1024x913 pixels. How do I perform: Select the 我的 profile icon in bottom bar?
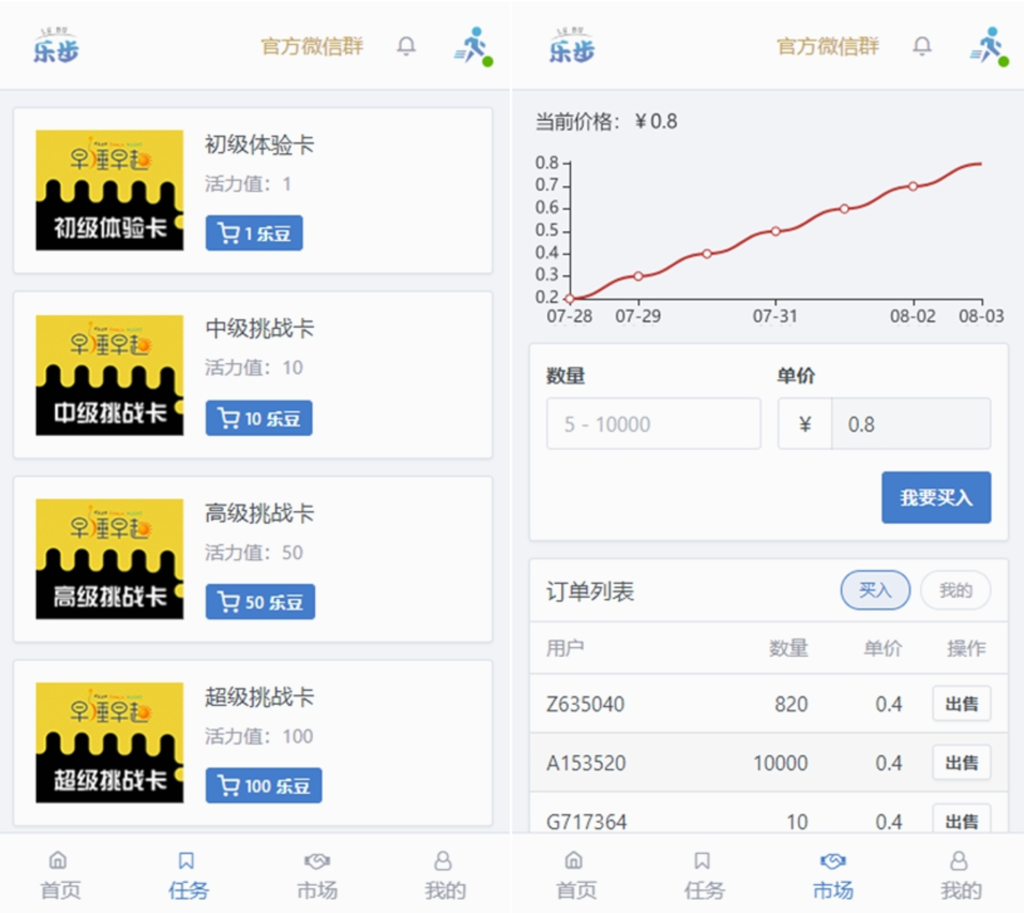click(x=443, y=858)
